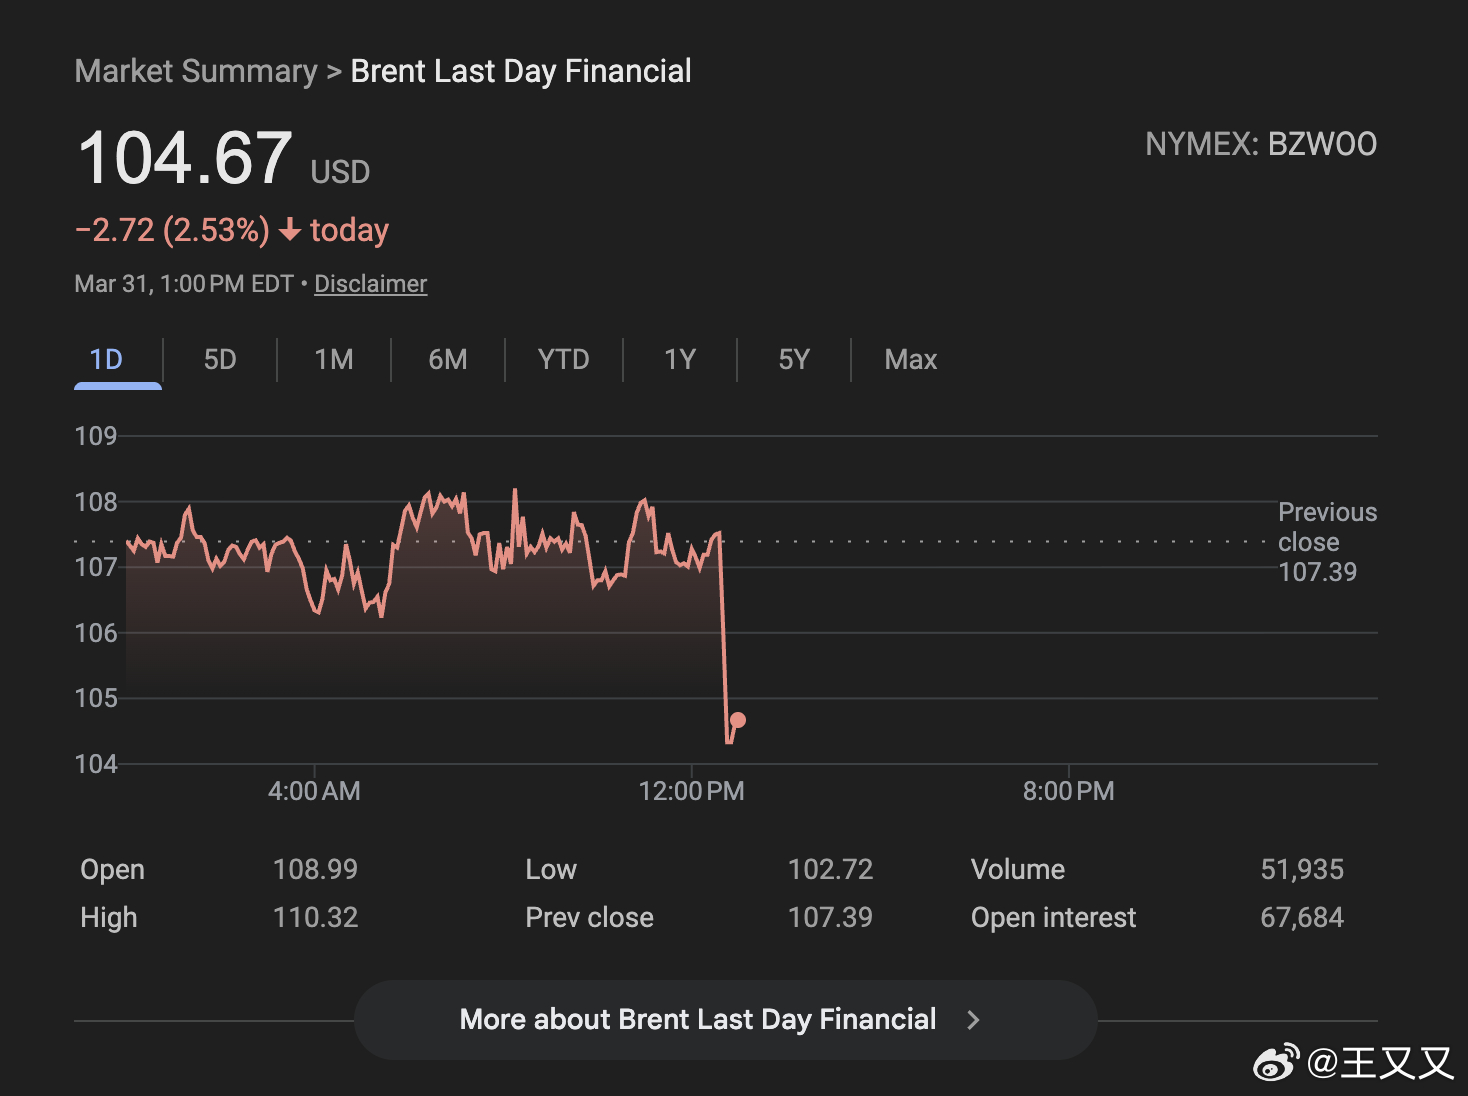This screenshot has width=1468, height=1096.
Task: Click More about Brent Last Day Financial
Action: 698,1019
